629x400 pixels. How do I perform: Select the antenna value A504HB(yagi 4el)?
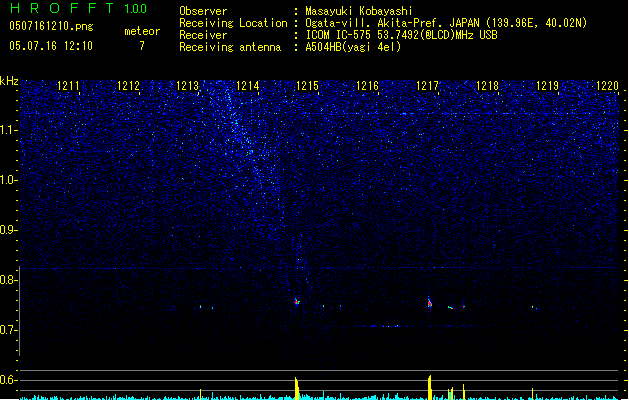353,47
